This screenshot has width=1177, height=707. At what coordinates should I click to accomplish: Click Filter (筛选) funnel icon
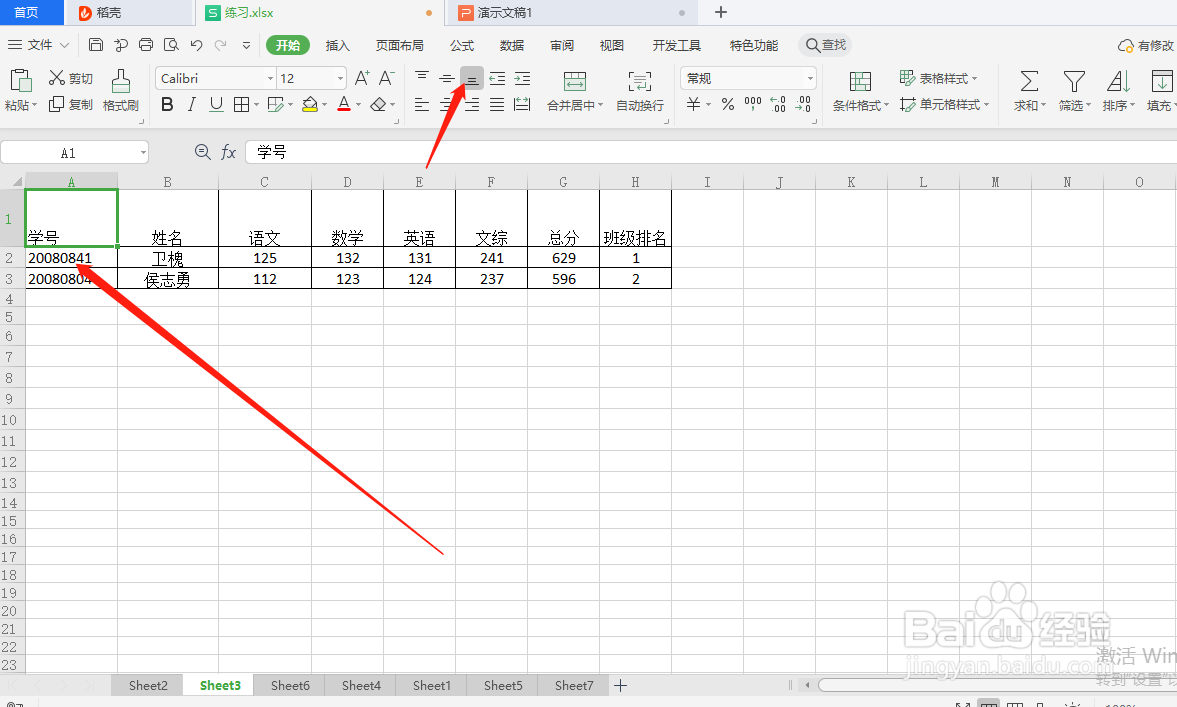pos(1074,81)
